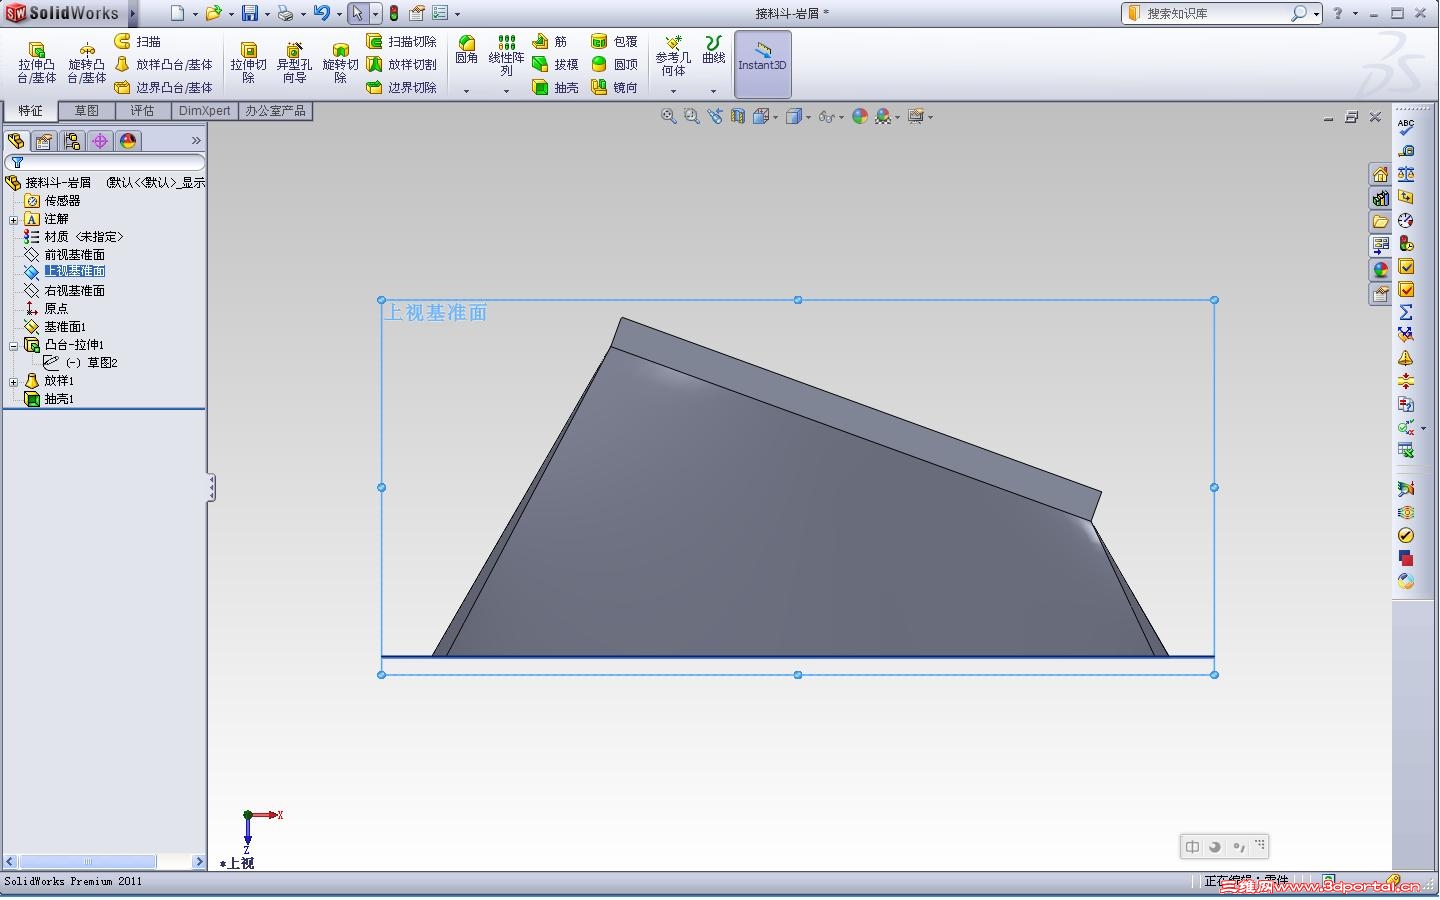Click the ABC spell check icon
The height and width of the screenshot is (900, 1440).
(x=1406, y=127)
